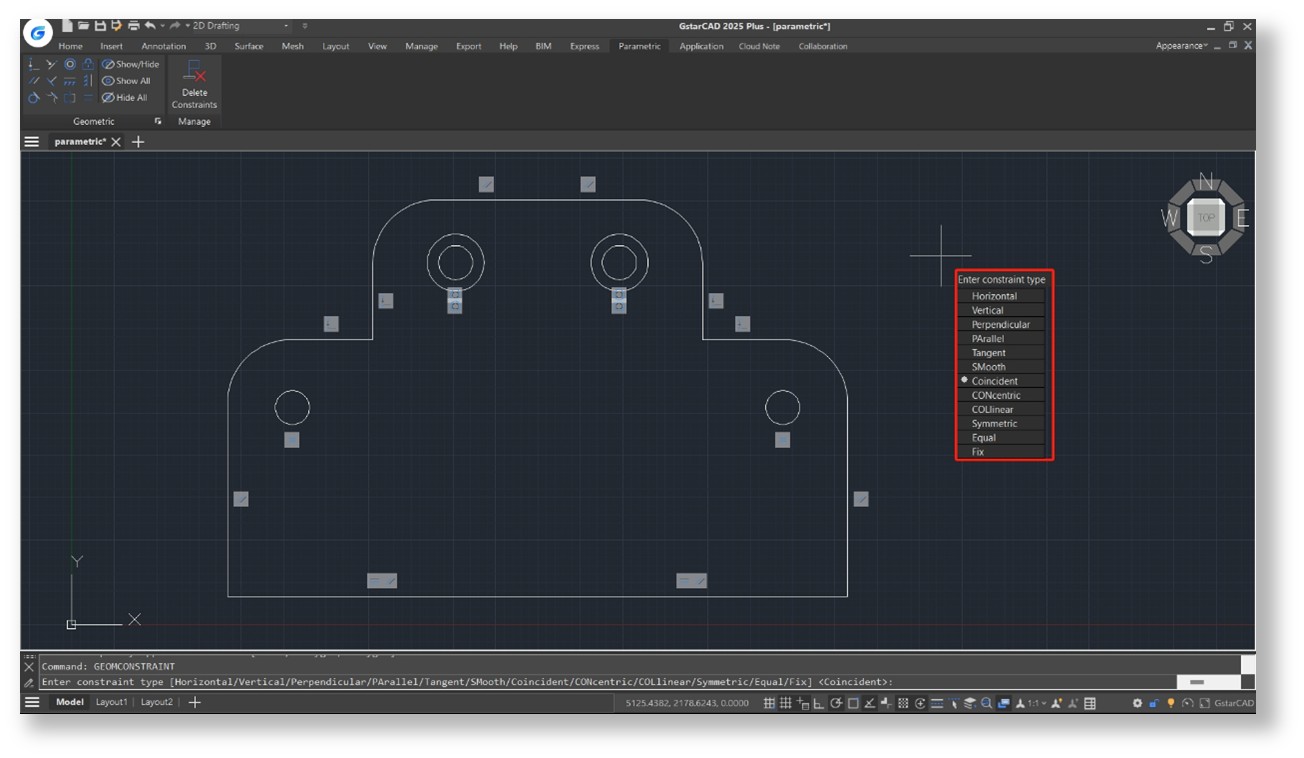This screenshot has height=758, width=1304.
Task: Open the GstarCAD application logo menu
Action: [x=39, y=33]
